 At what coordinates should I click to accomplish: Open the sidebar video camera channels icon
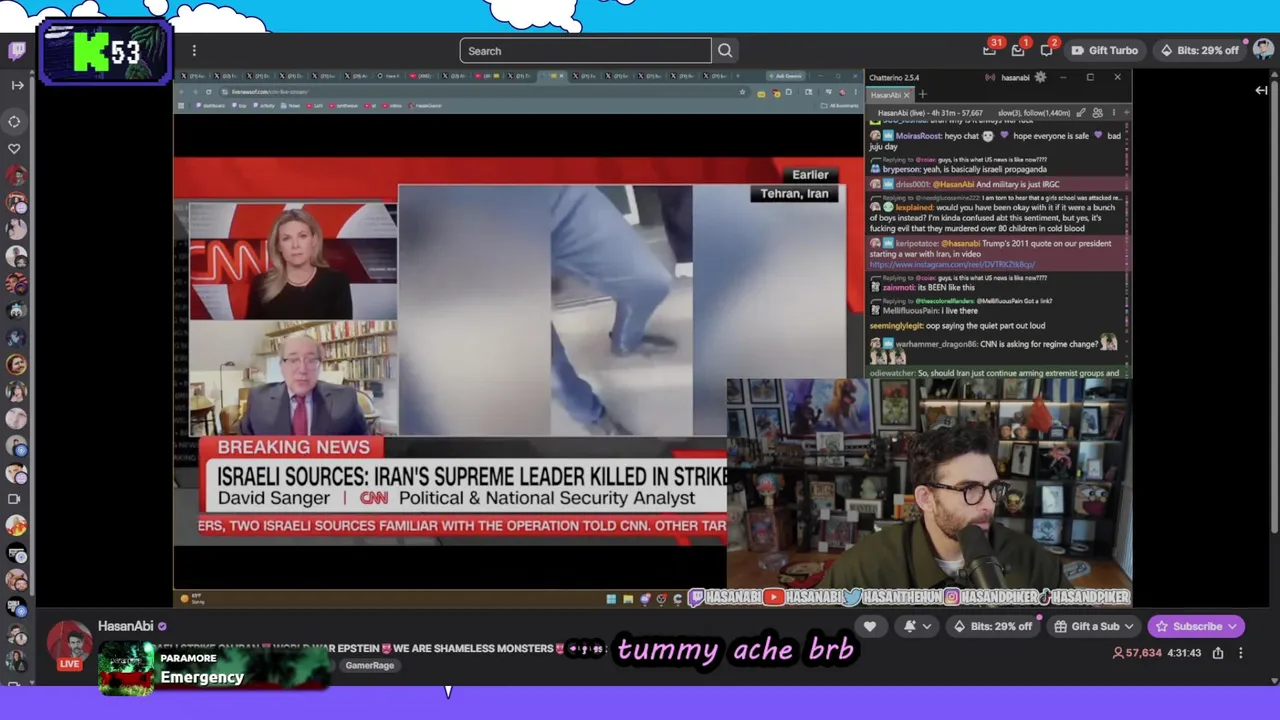click(14, 499)
